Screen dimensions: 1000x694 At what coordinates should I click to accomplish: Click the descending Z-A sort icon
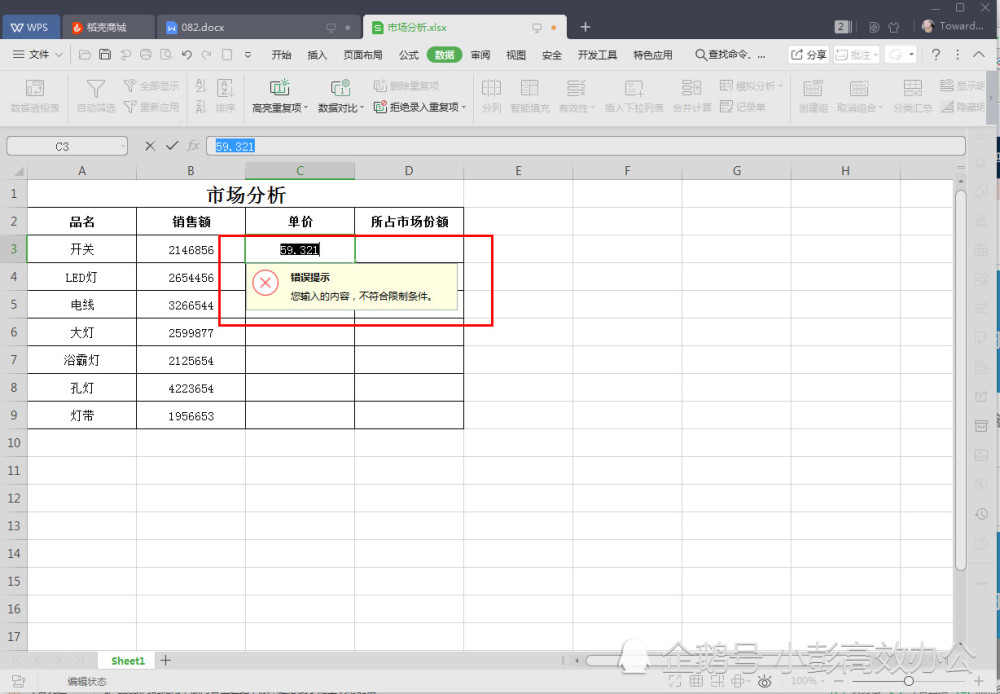202,107
